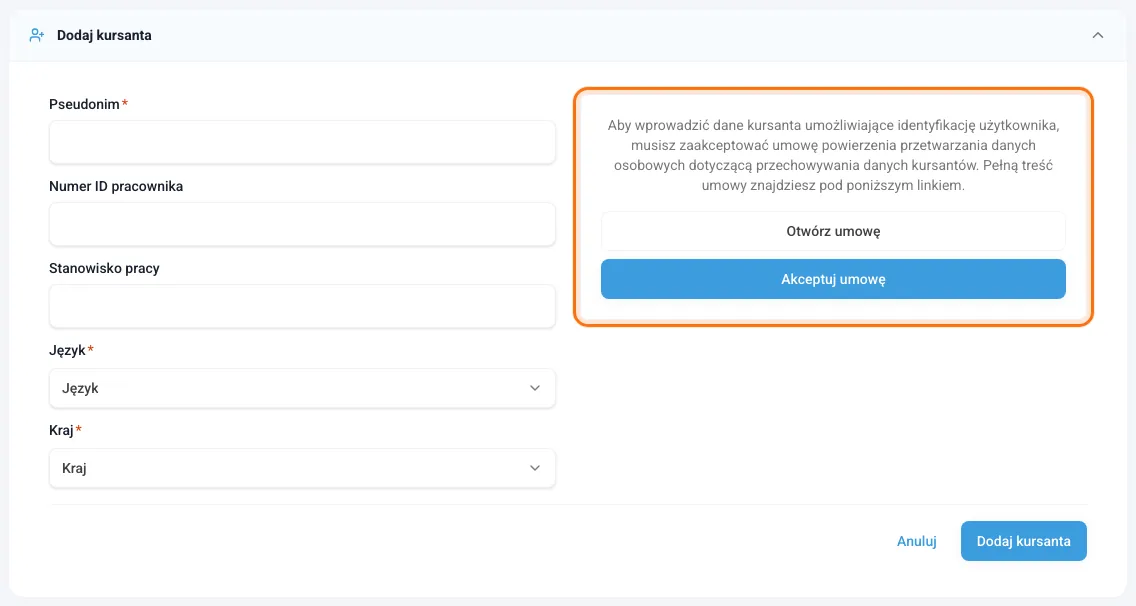Submit with the Dodaj kursanta button

[1024, 541]
